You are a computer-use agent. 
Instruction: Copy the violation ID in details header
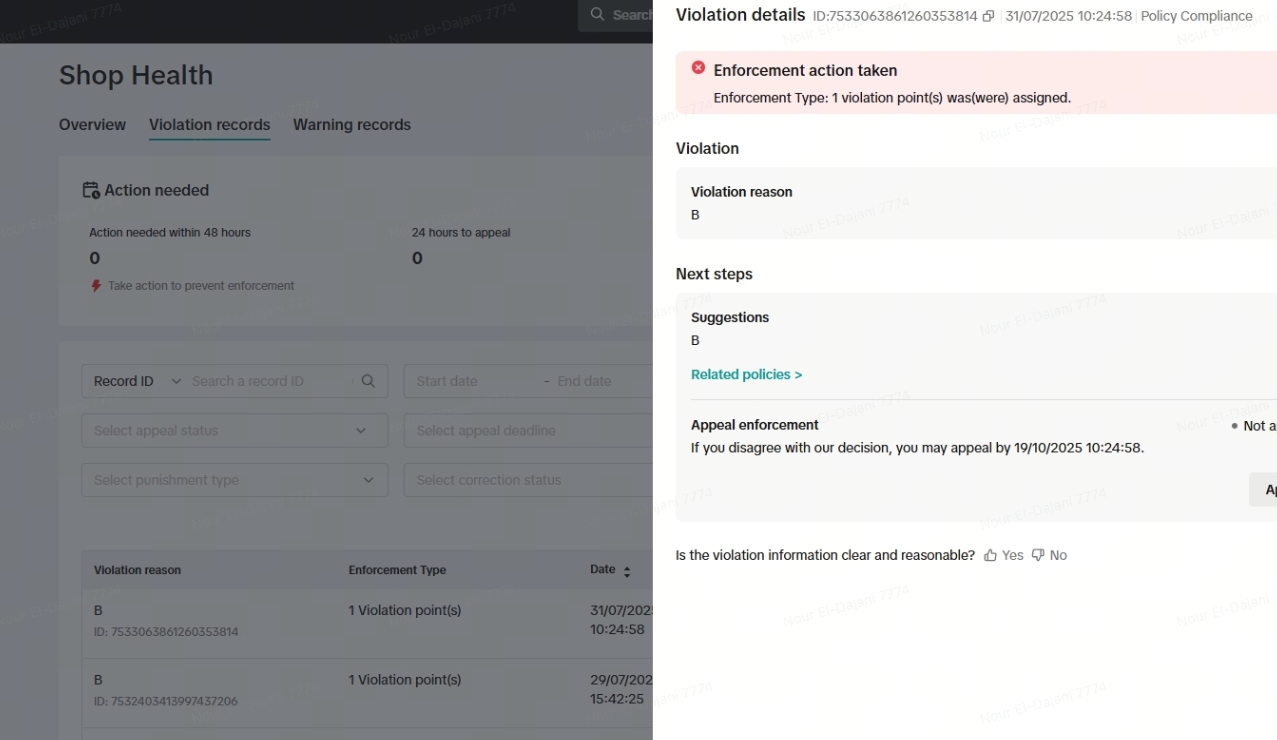tap(988, 16)
